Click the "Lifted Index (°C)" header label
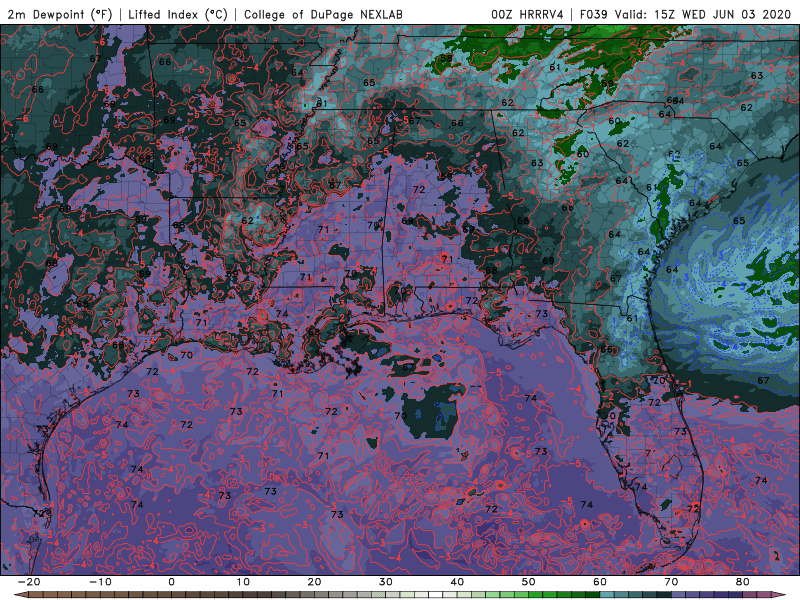Viewport: 800px width, 600px height. 178,14
